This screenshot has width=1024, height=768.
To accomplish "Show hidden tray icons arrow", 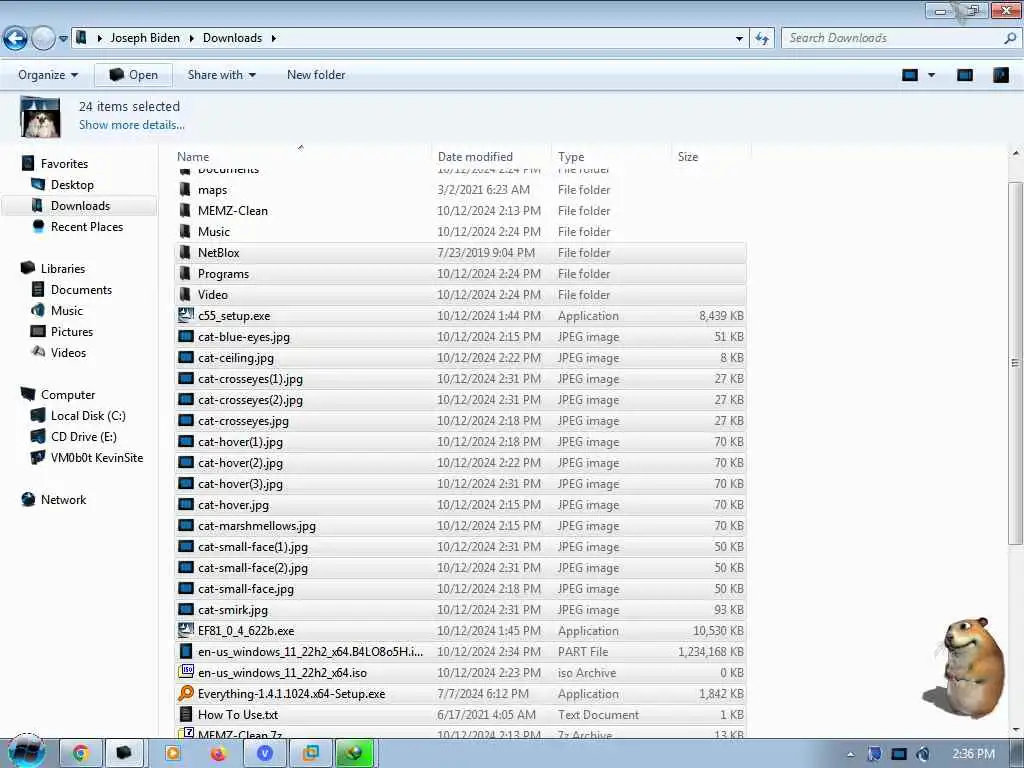I will 850,754.
